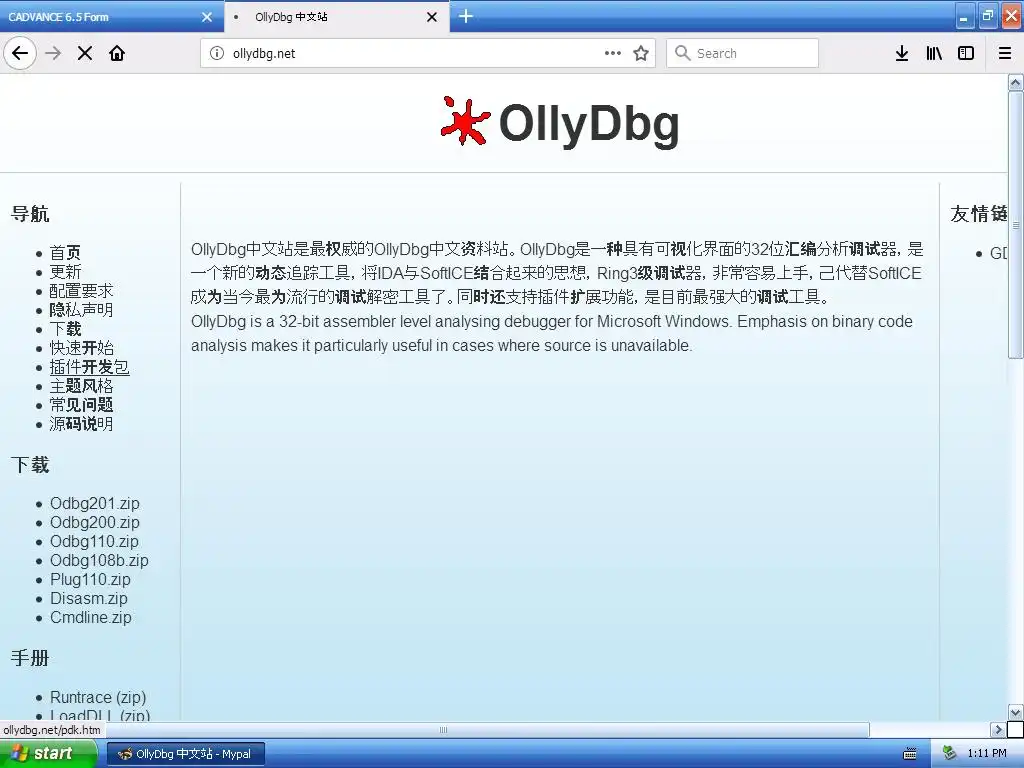1024x768 pixels.
Task: Click the 导航 heading
Action: point(30,214)
